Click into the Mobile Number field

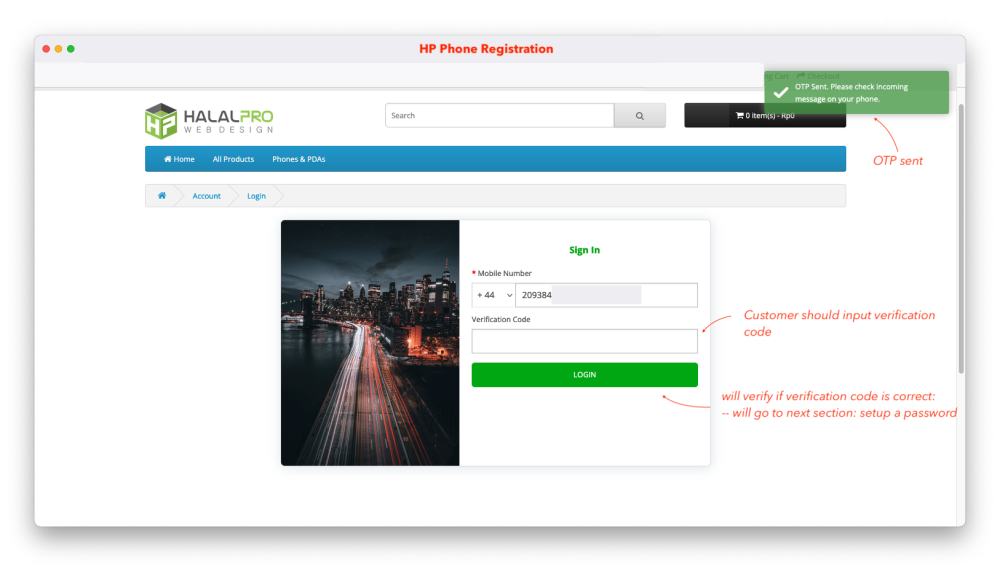coord(605,295)
